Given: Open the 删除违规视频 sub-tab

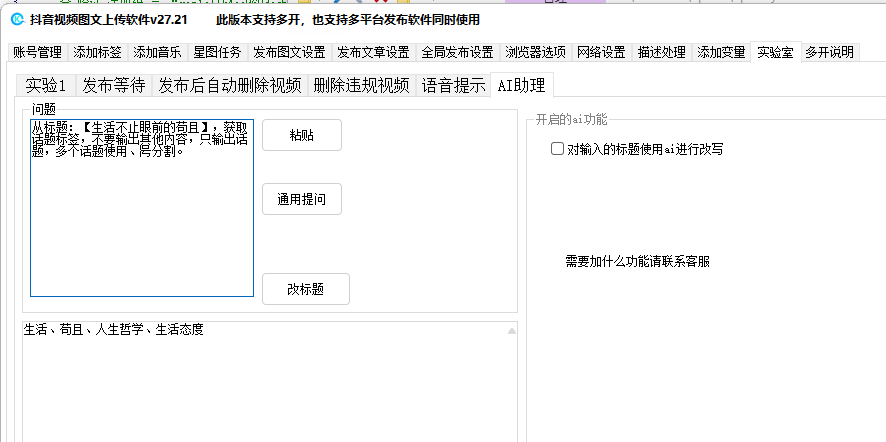Looking at the screenshot, I should point(361,85).
